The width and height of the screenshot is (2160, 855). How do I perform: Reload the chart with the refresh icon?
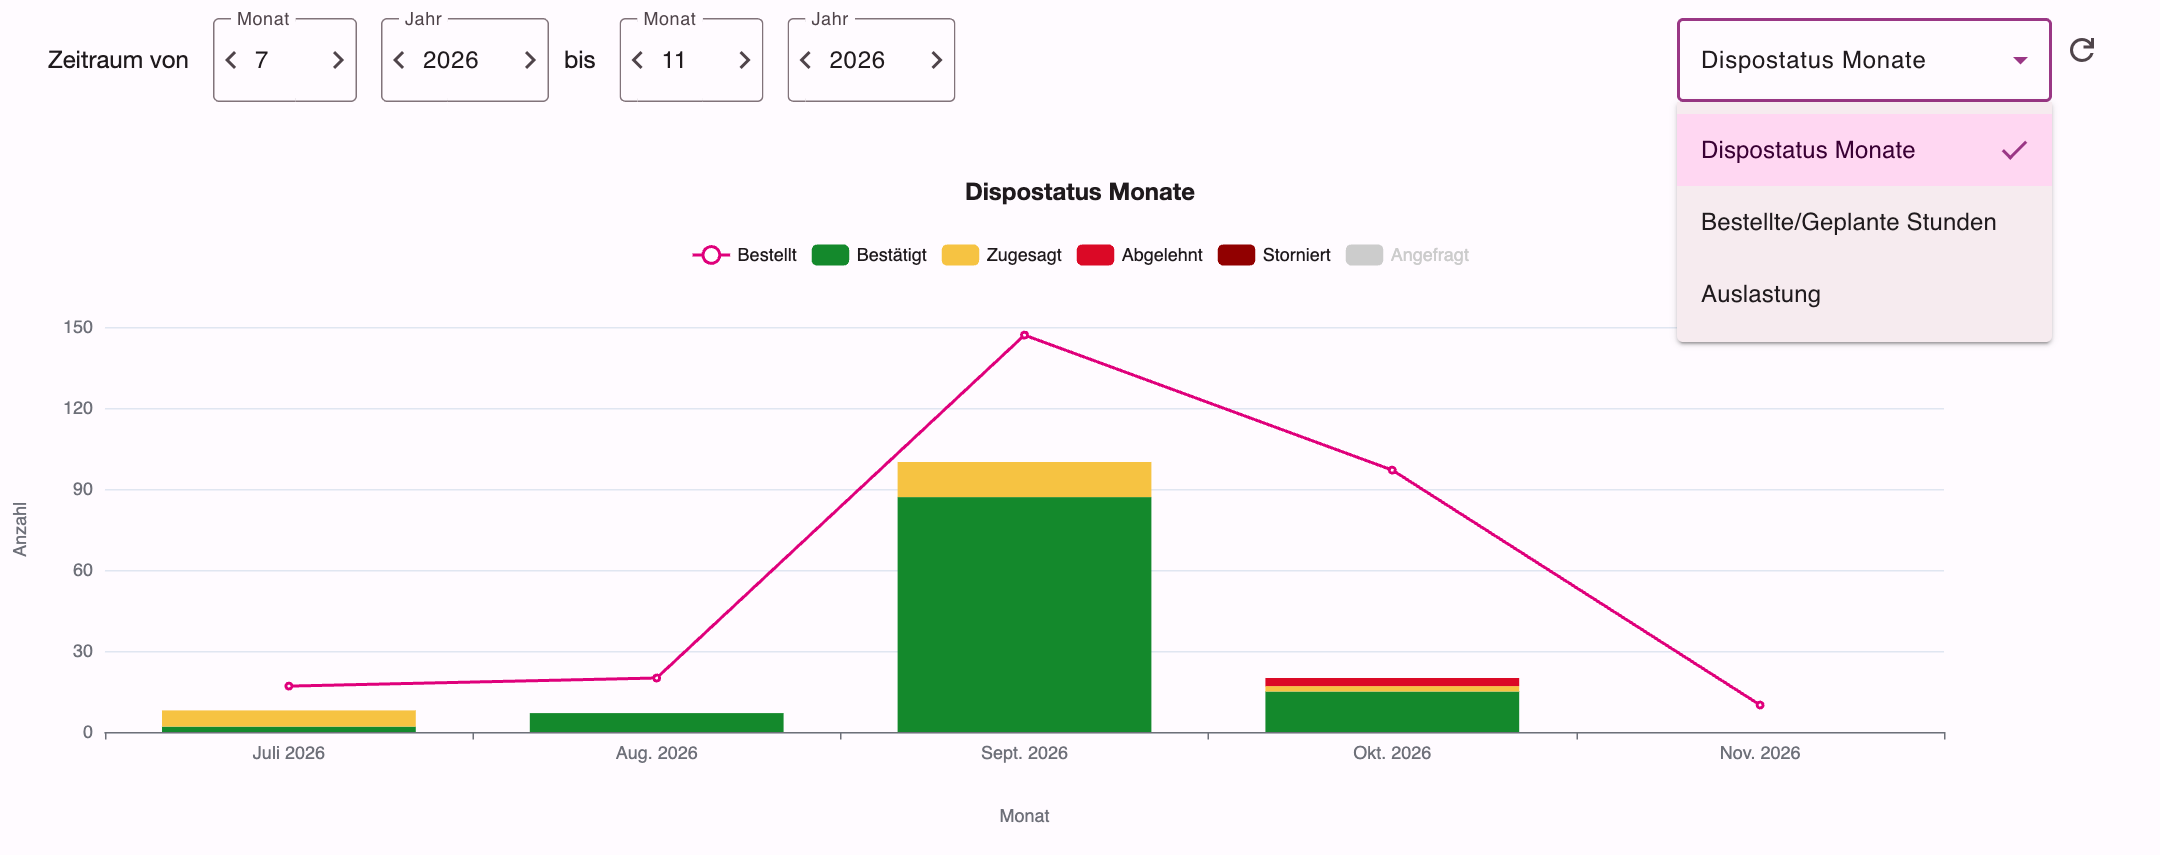pyautogui.click(x=2082, y=50)
